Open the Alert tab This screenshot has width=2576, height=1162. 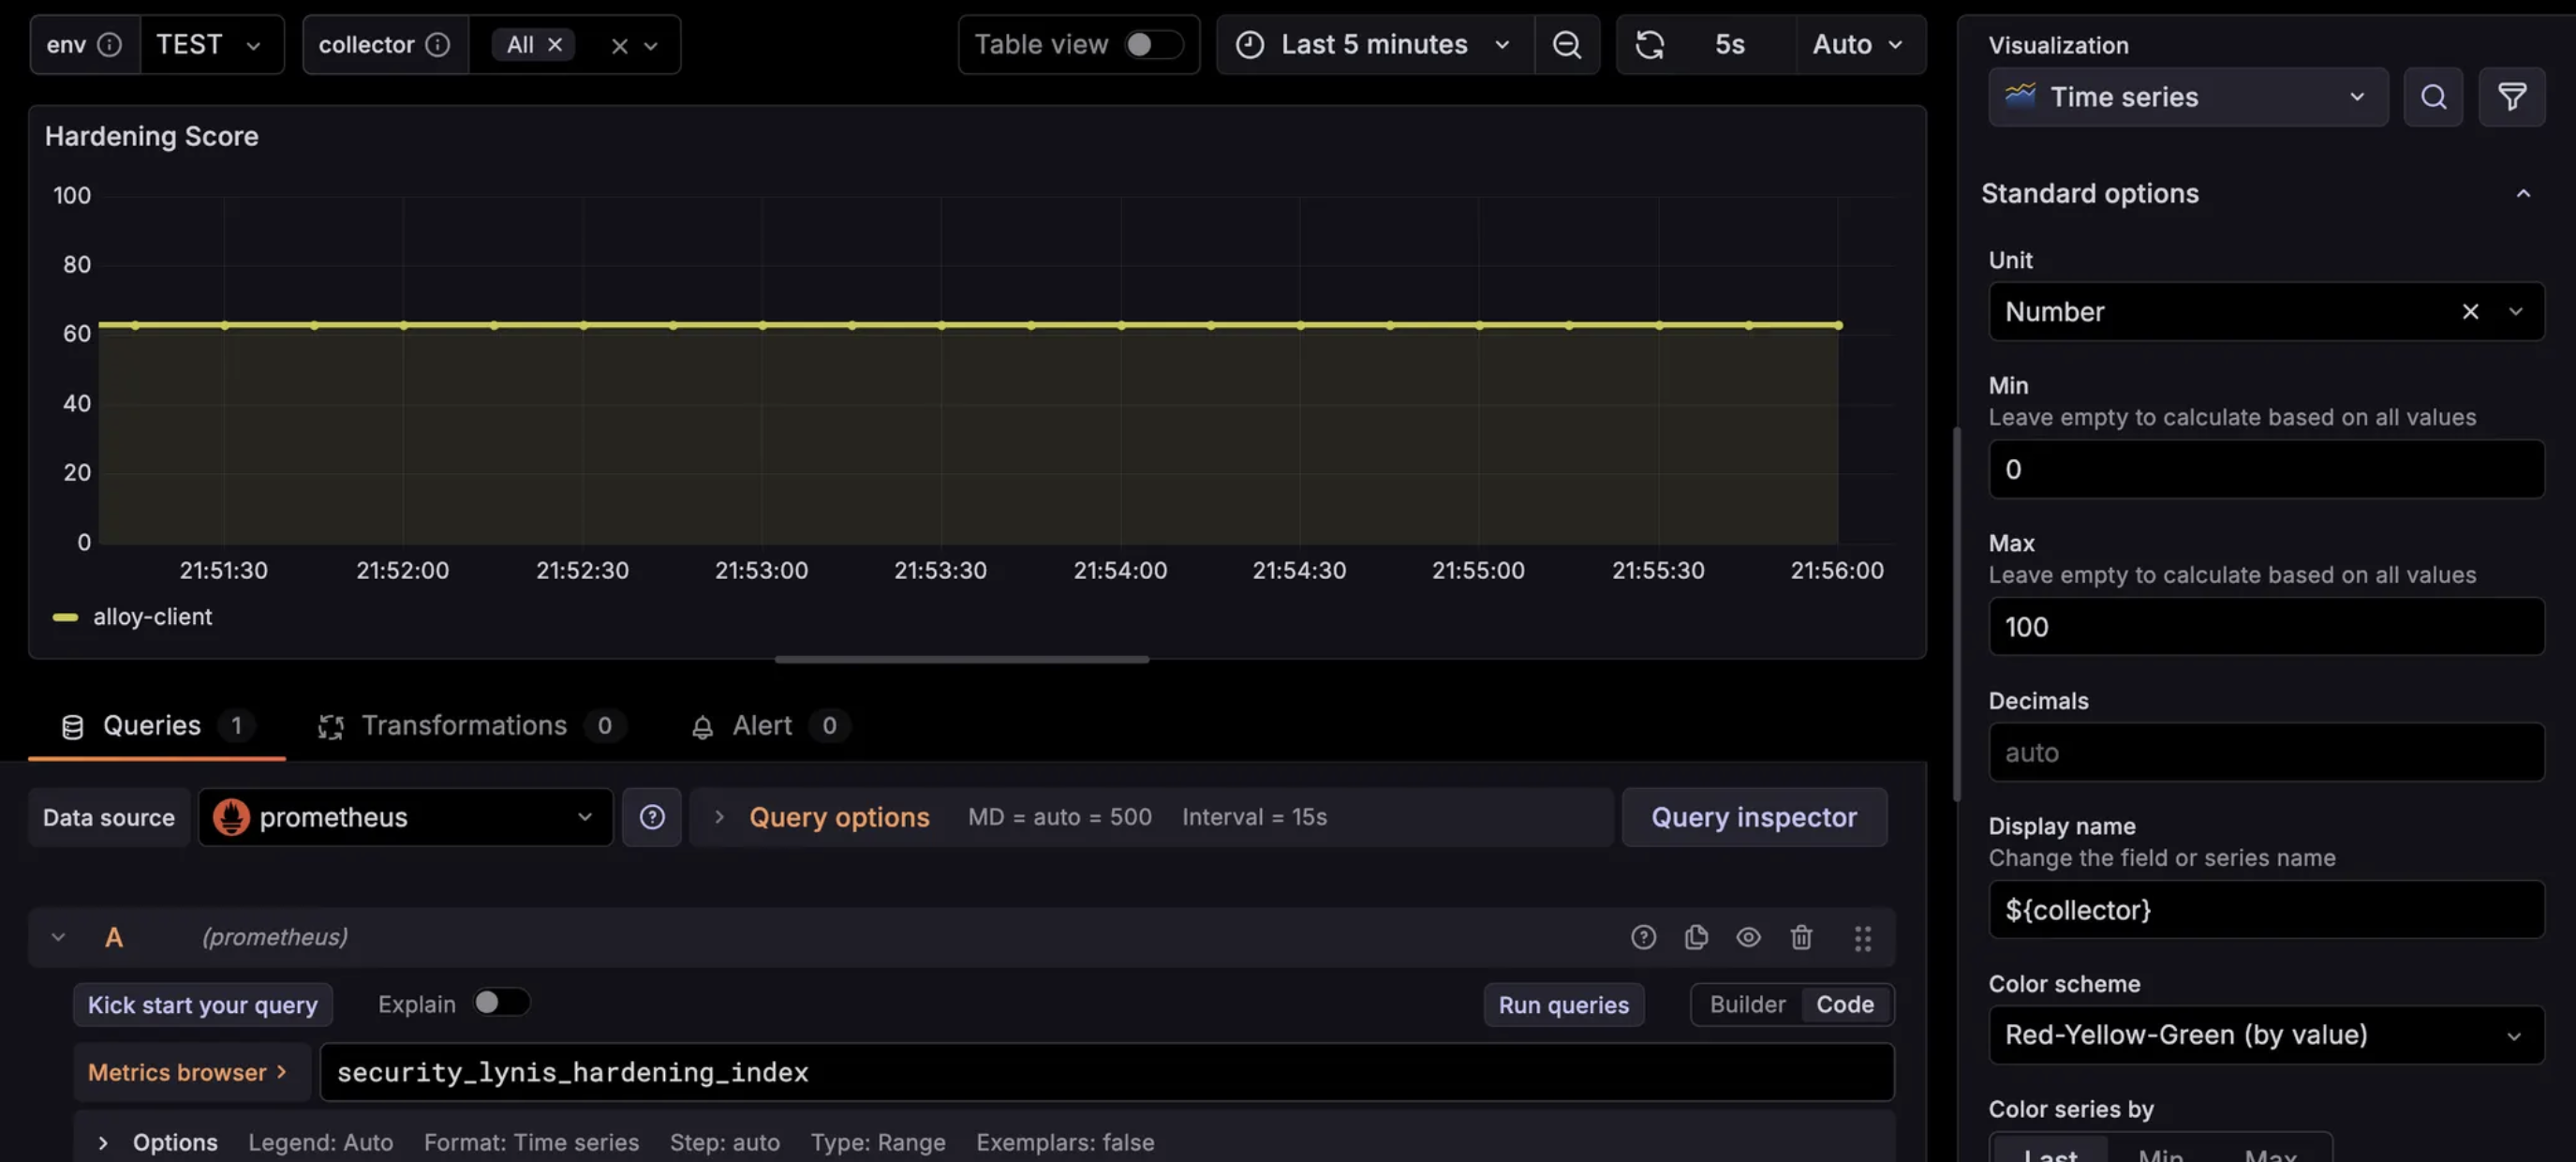761,725
